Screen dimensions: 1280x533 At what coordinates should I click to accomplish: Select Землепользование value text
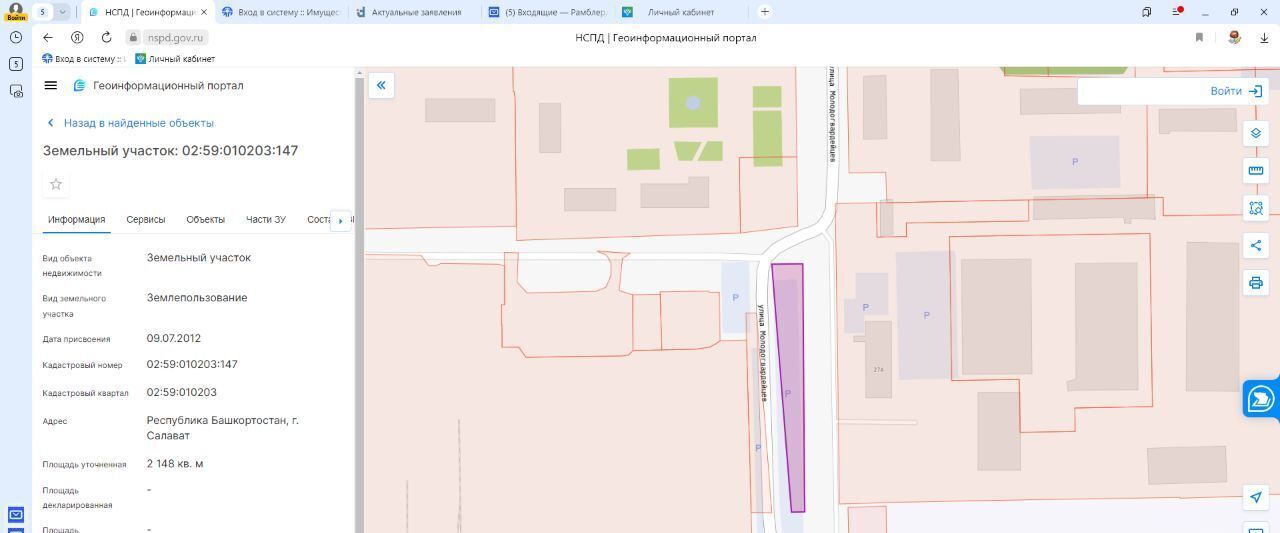(x=197, y=298)
